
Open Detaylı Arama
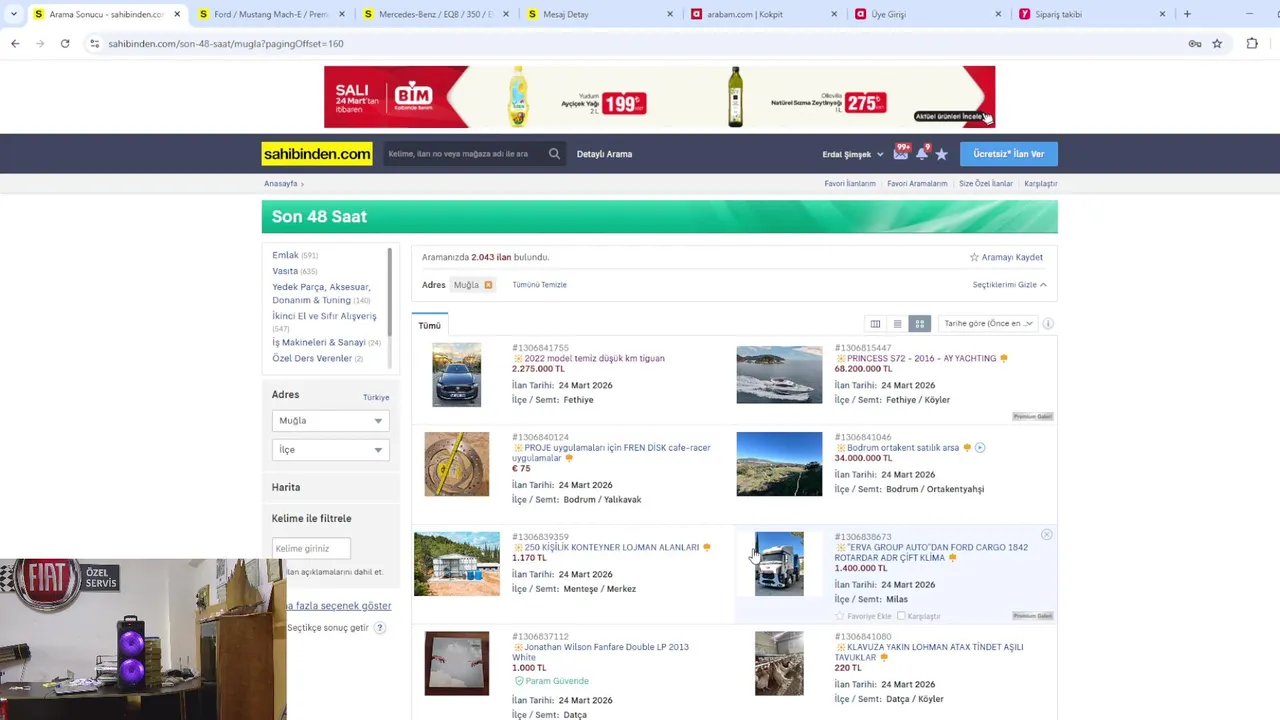coord(604,154)
